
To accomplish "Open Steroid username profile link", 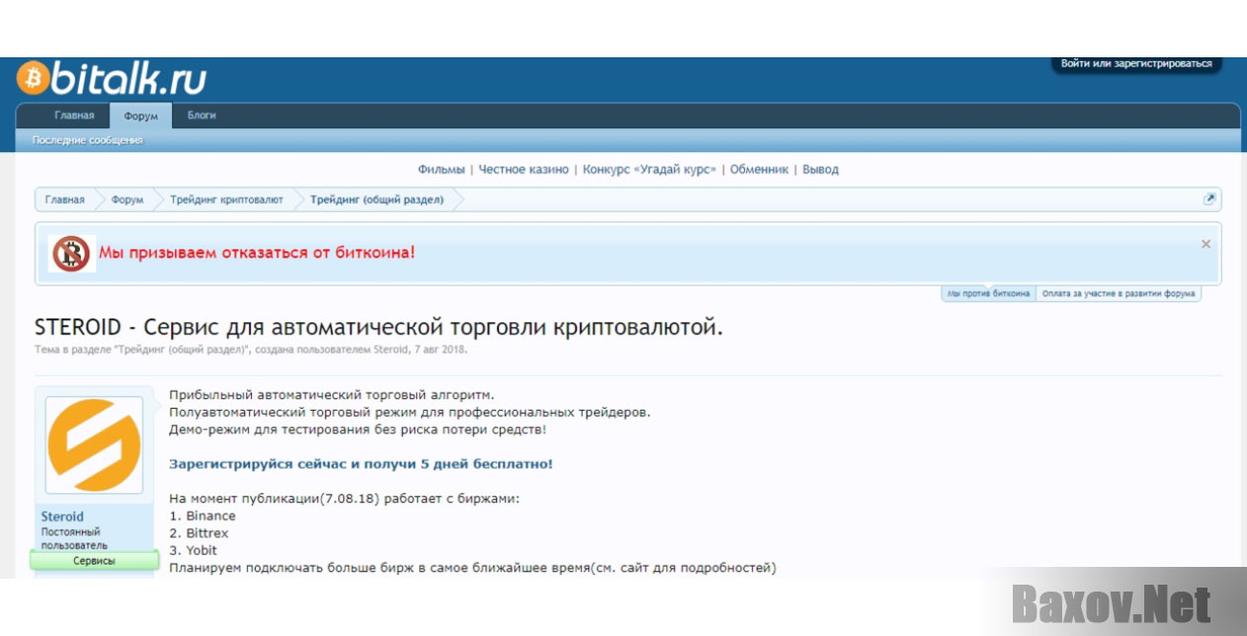I will point(62,517).
